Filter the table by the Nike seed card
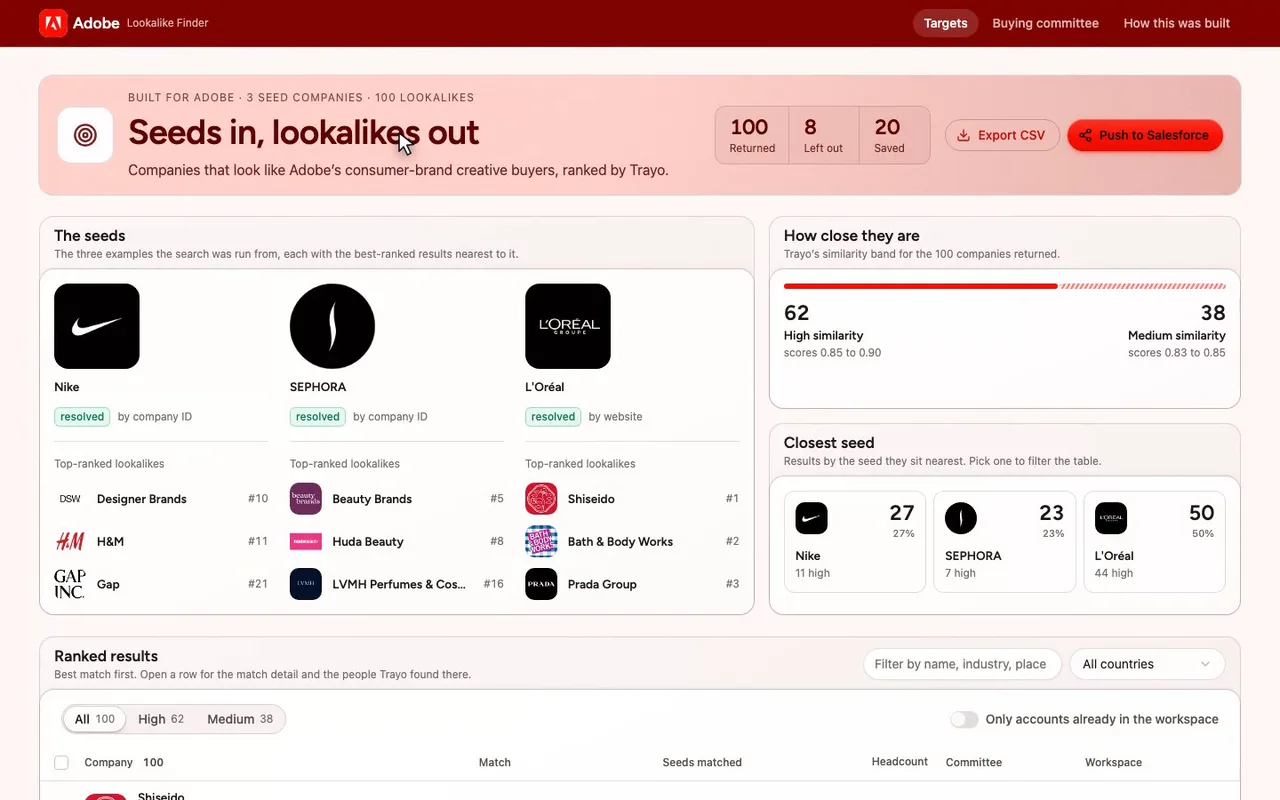This screenshot has width=1280, height=800. click(x=855, y=541)
